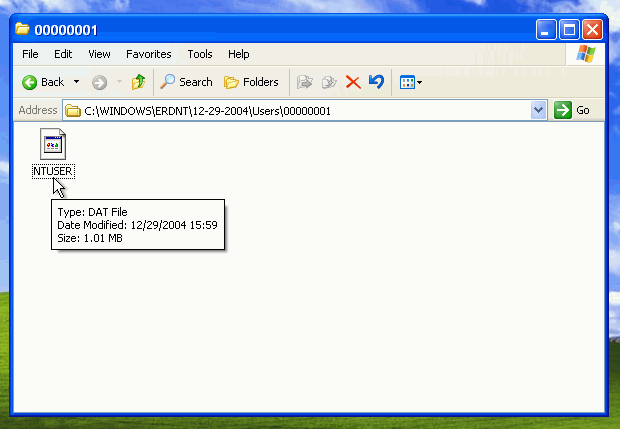This screenshot has width=620, height=429.
Task: Click the folder icon in address bar
Action: coord(73,110)
